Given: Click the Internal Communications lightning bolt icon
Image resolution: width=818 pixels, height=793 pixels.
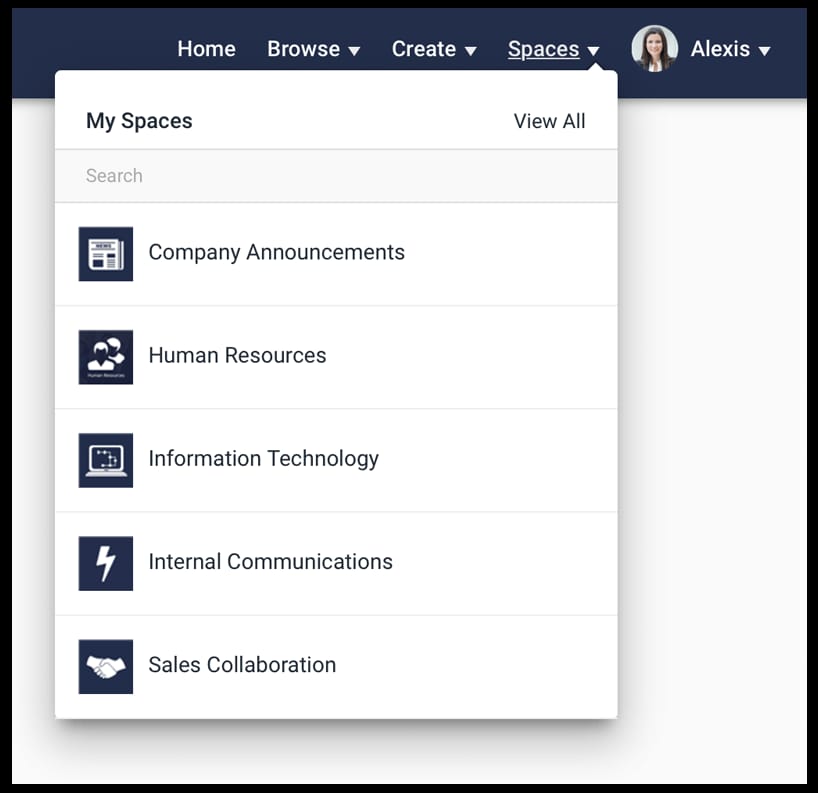Looking at the screenshot, I should click(105, 562).
